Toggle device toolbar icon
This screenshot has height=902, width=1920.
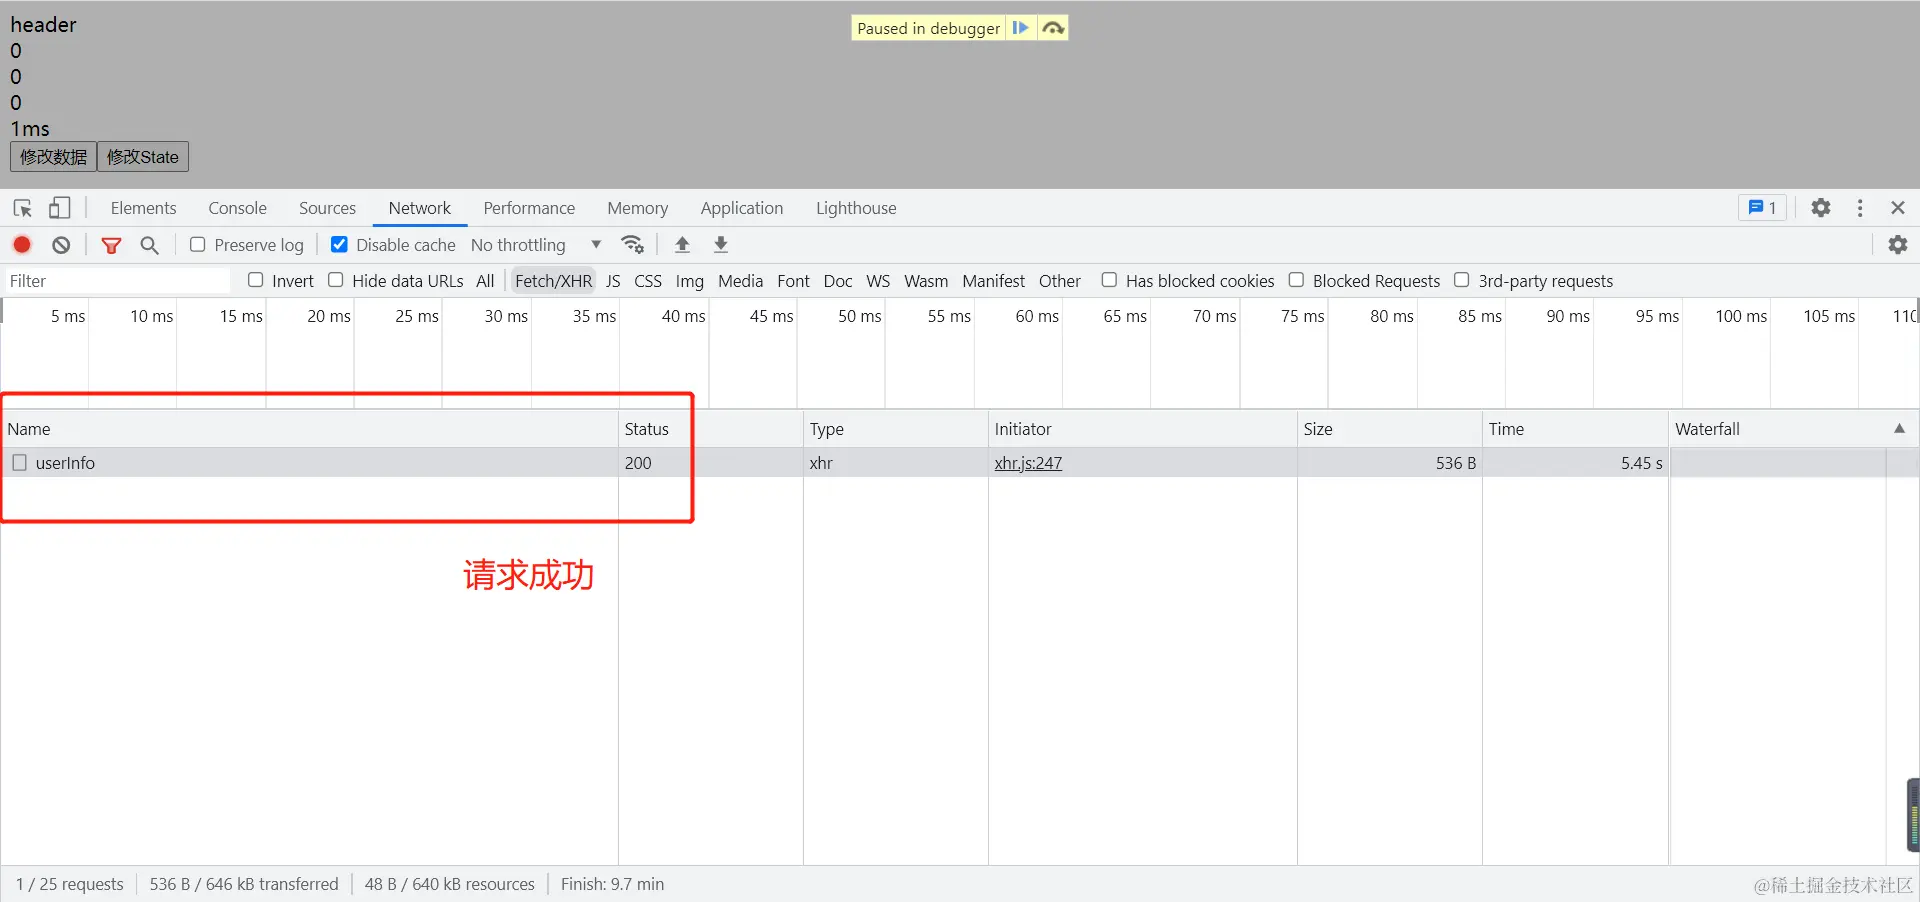[x=60, y=208]
